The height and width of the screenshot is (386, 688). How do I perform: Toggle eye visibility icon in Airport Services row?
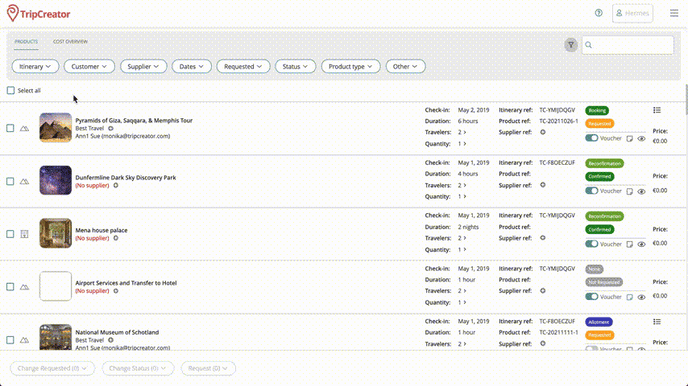coord(641,297)
